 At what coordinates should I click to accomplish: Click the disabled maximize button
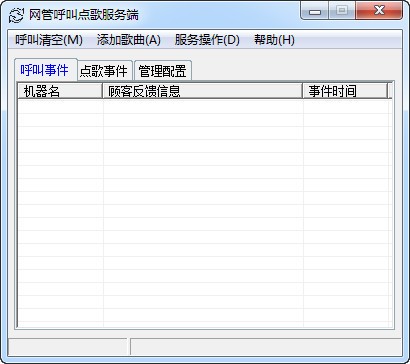point(342,11)
